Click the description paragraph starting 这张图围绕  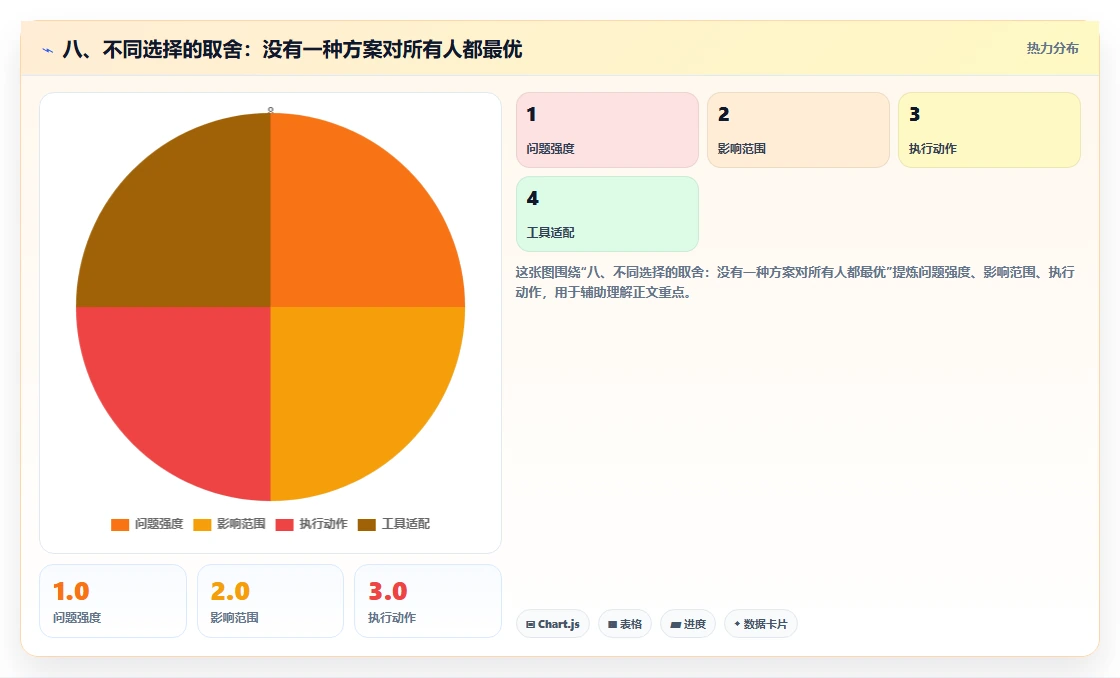click(795, 282)
